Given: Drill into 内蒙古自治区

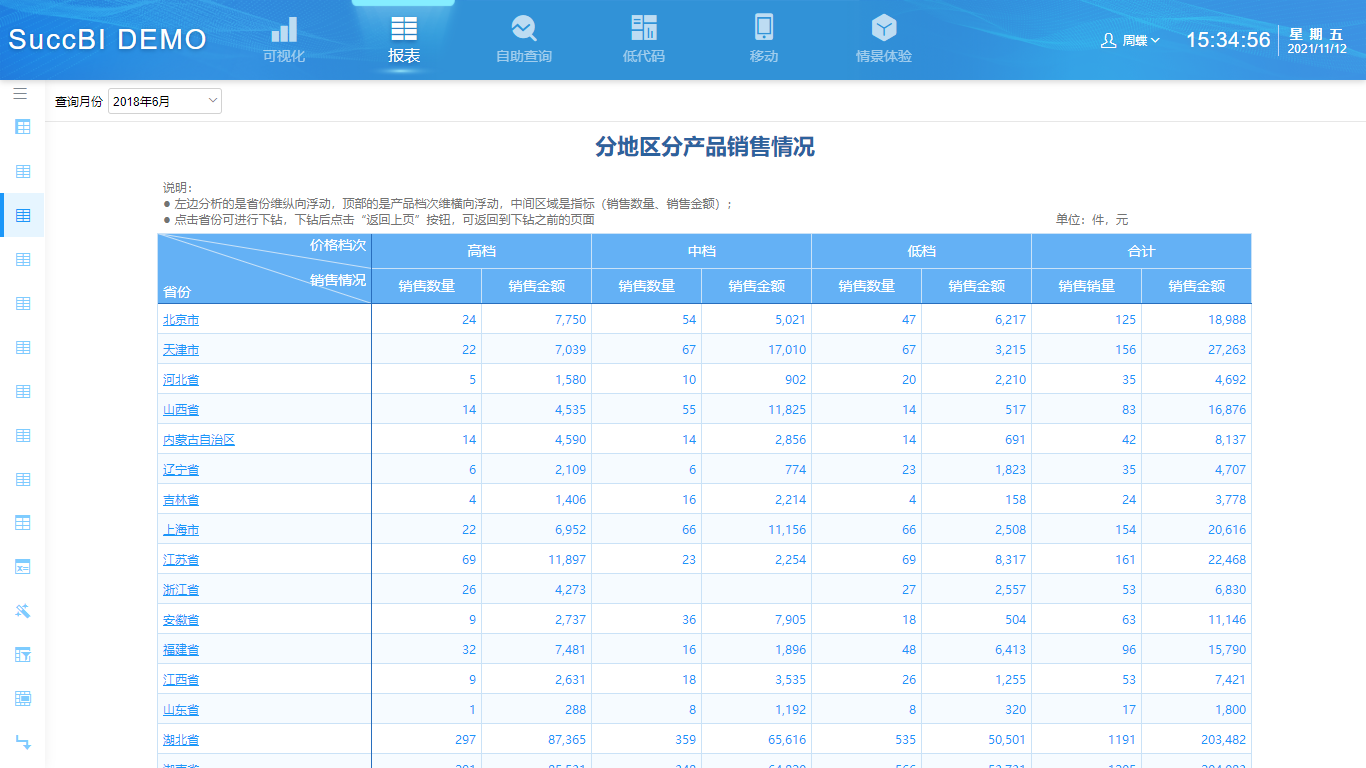Looking at the screenshot, I should tap(199, 440).
